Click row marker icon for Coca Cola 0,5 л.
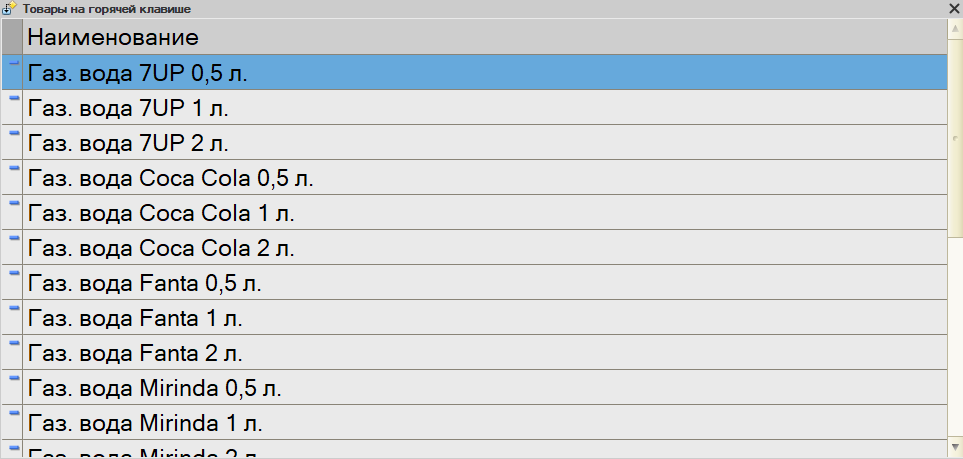This screenshot has width=963, height=459. pos(13,169)
